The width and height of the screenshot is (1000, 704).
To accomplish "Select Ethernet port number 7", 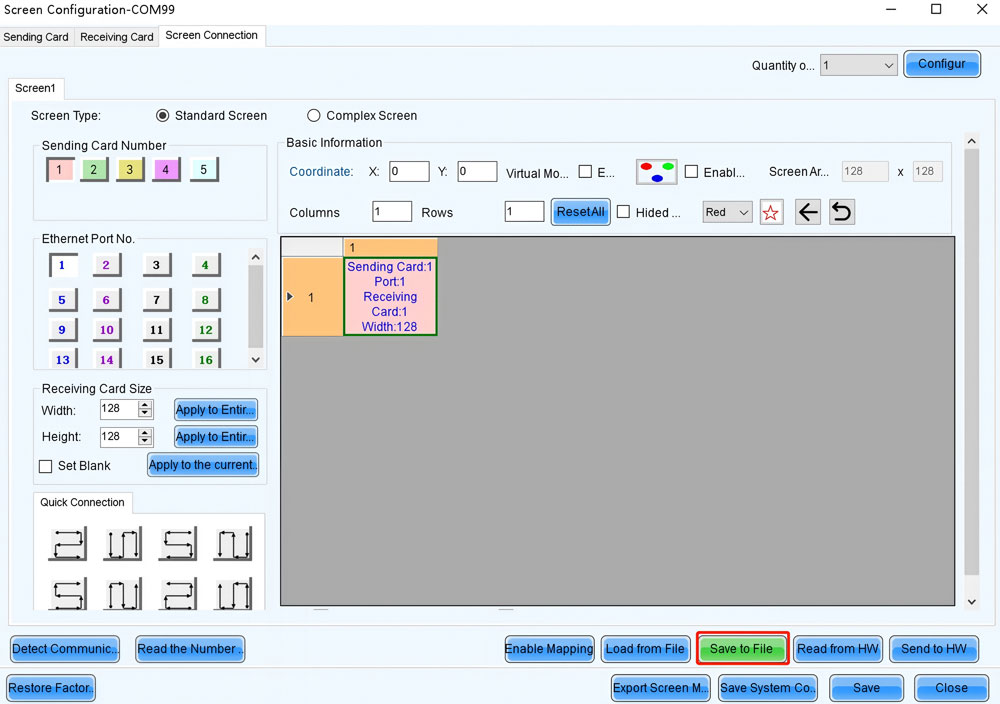I will 156,300.
